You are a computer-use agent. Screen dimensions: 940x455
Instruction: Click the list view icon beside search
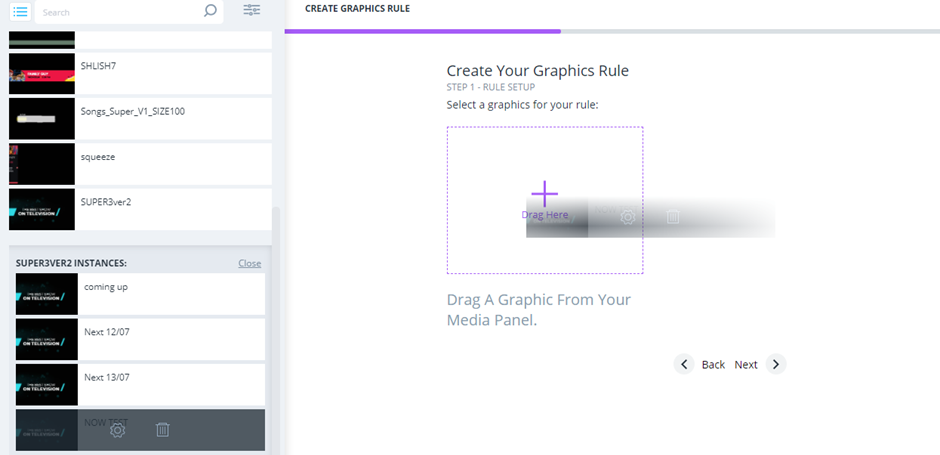click(x=20, y=12)
